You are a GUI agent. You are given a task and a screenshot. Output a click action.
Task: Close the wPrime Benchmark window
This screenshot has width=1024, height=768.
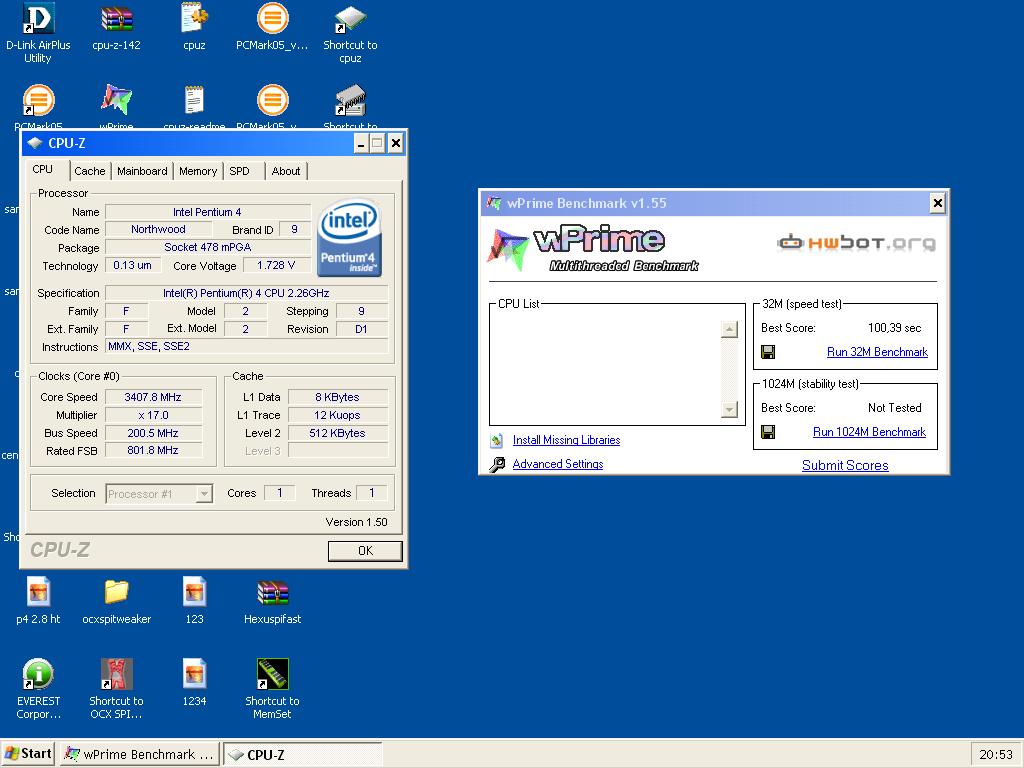[938, 203]
